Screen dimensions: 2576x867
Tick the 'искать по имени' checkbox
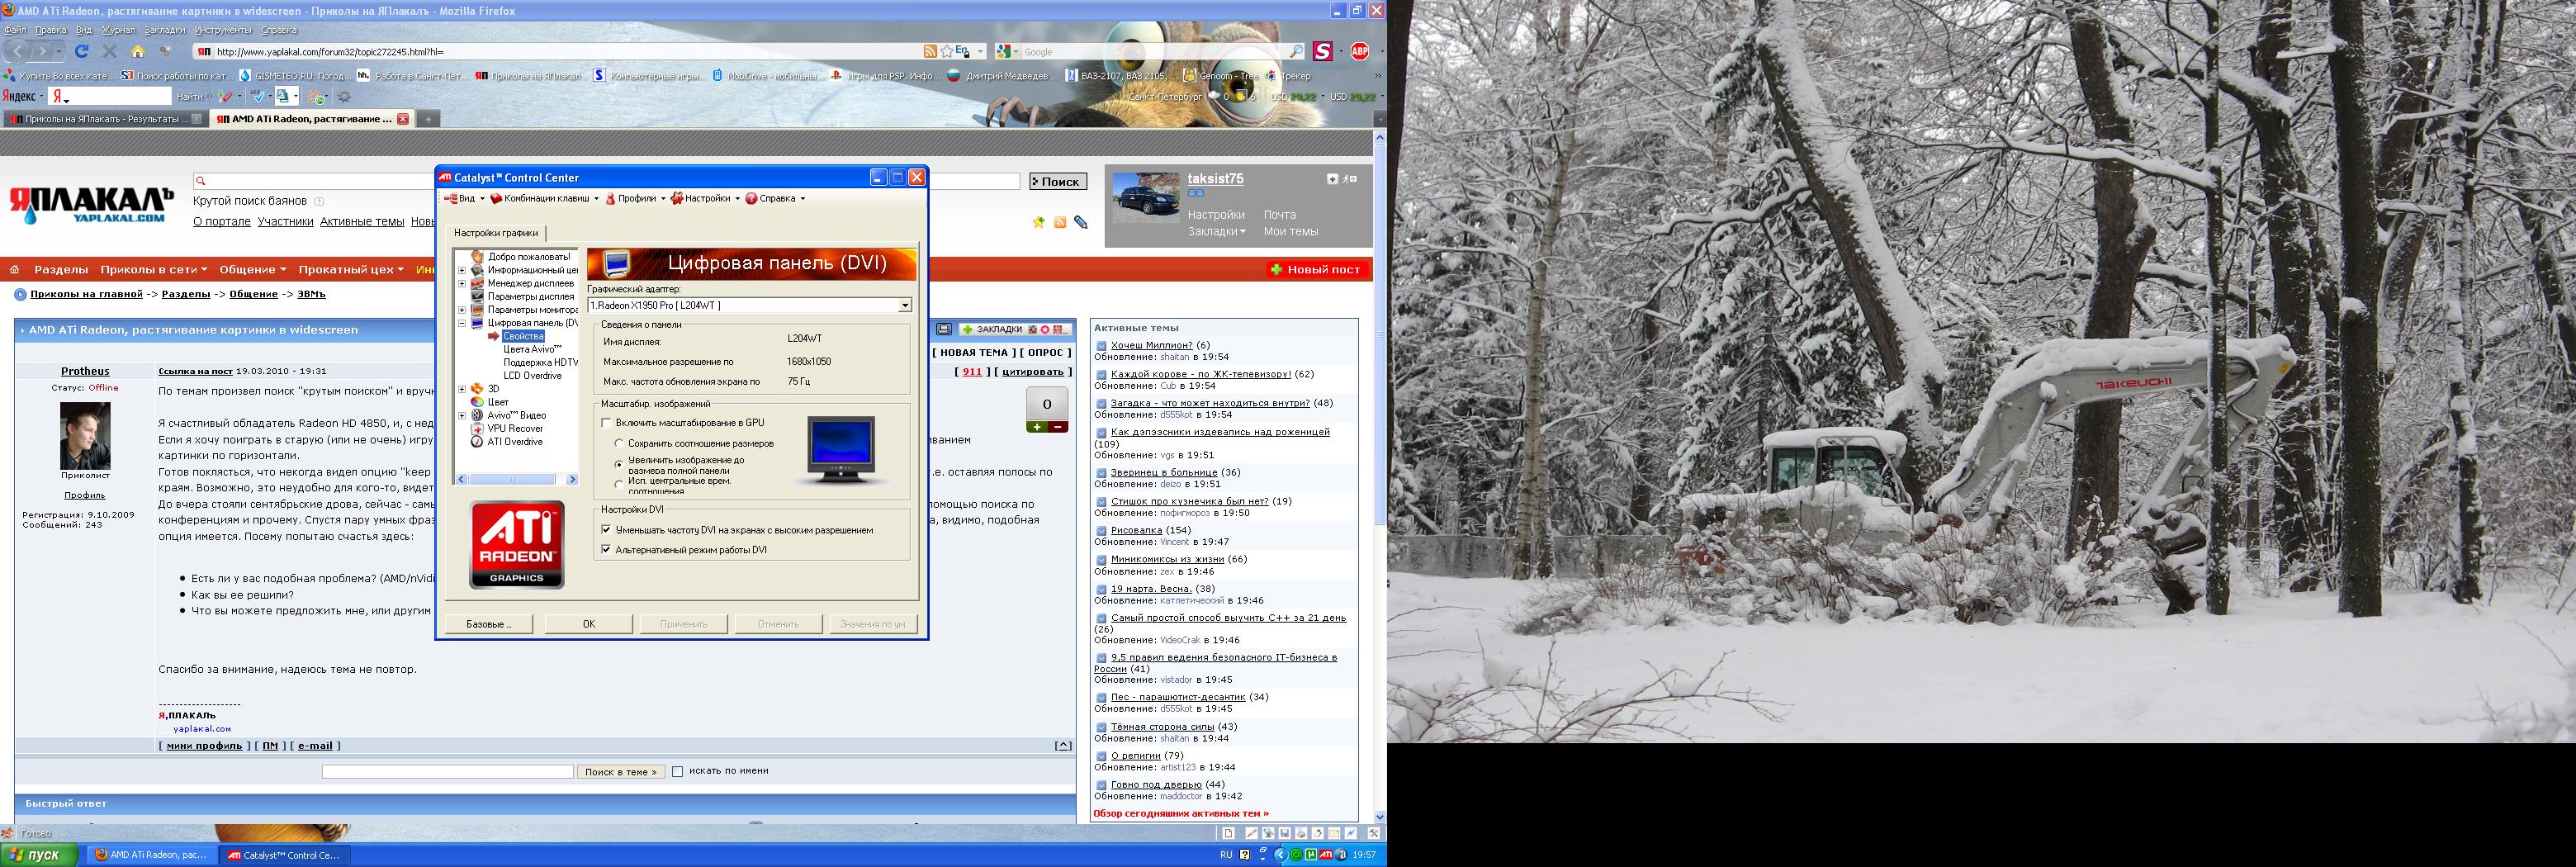[677, 772]
